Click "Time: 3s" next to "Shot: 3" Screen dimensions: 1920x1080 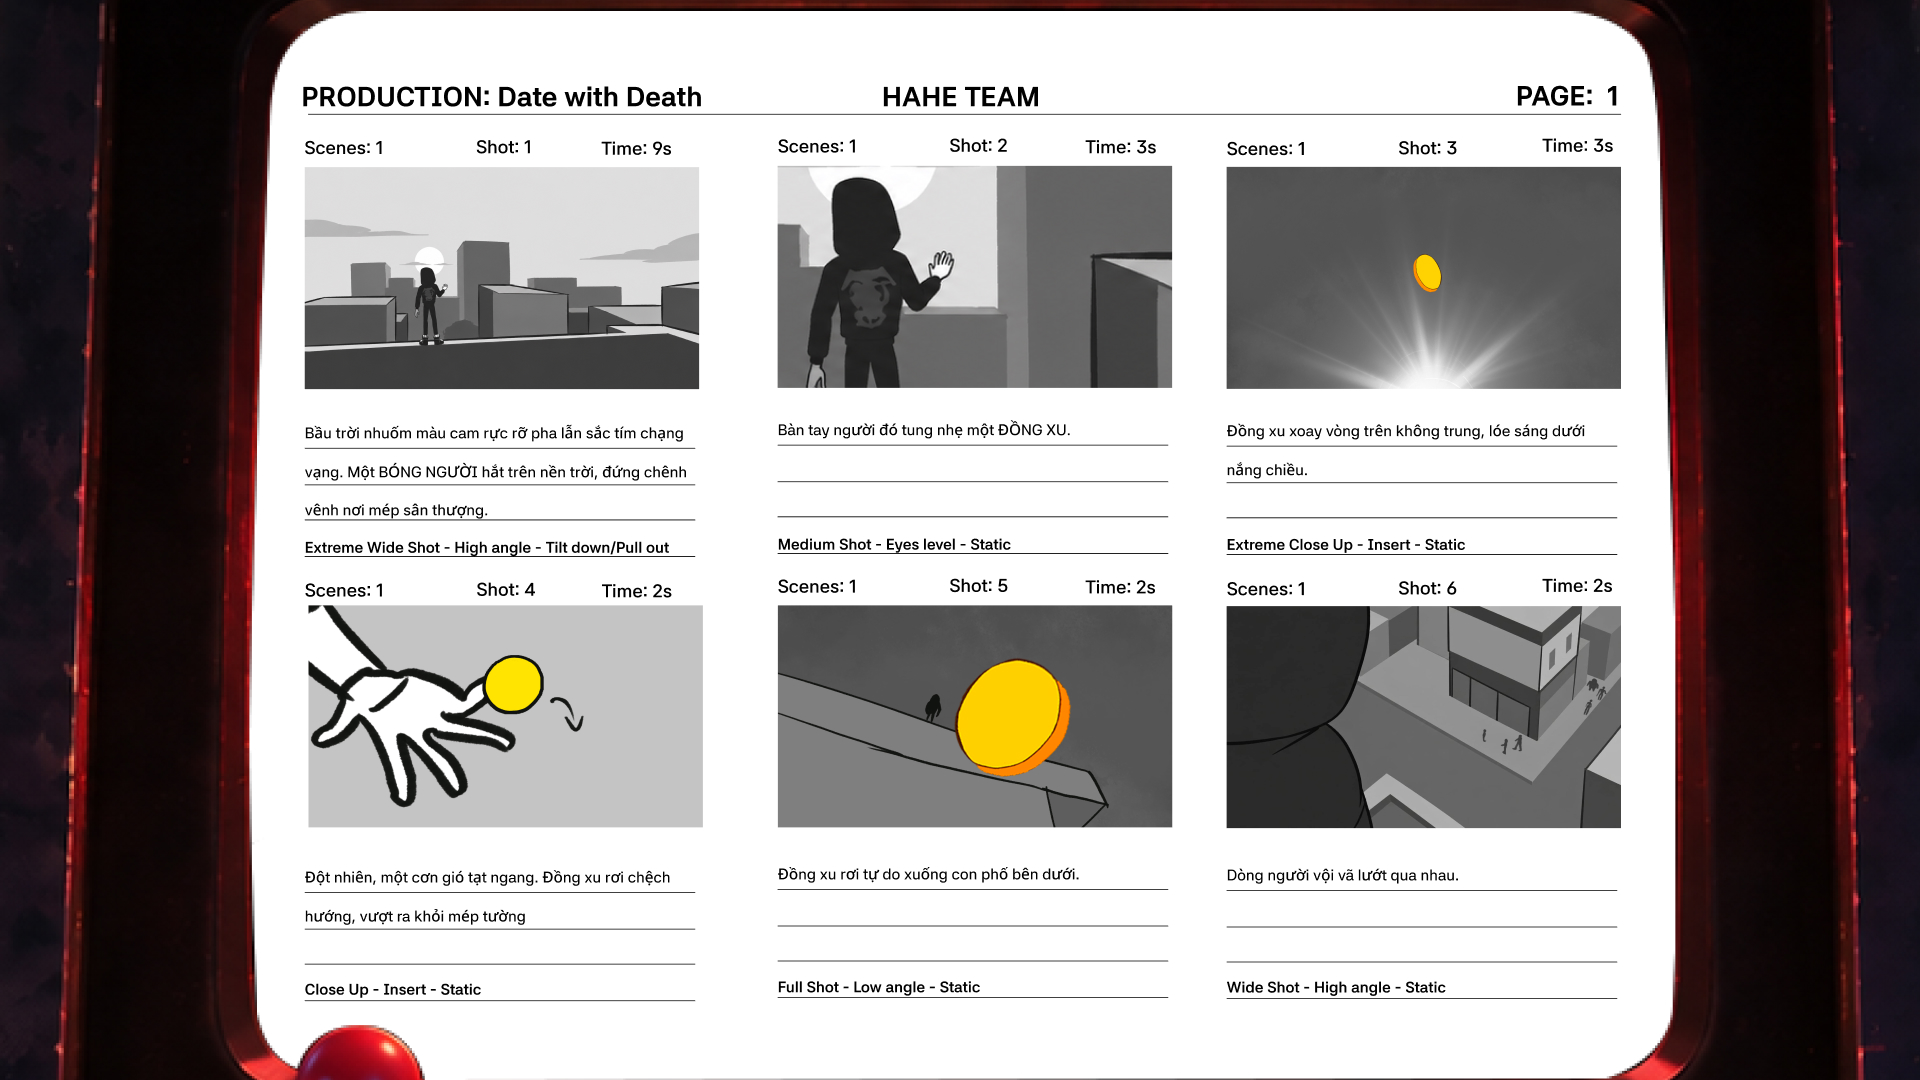tap(1577, 146)
